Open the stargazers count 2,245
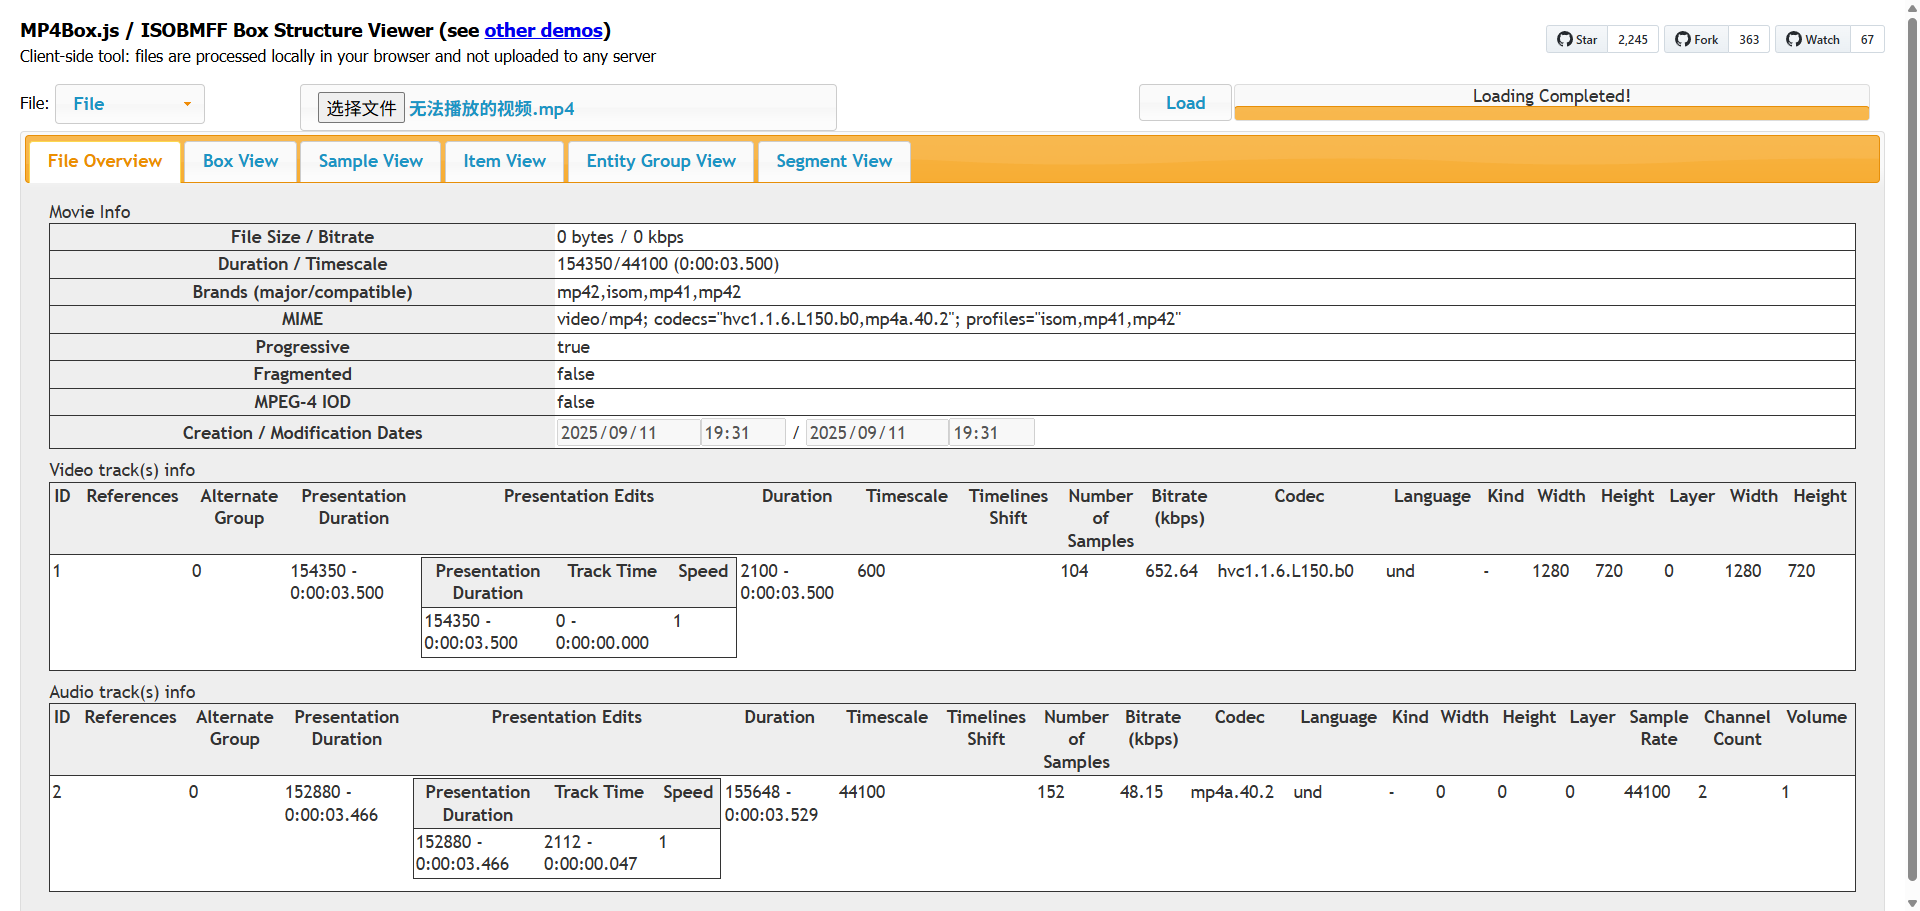This screenshot has height=911, width=1920. pos(1633,40)
